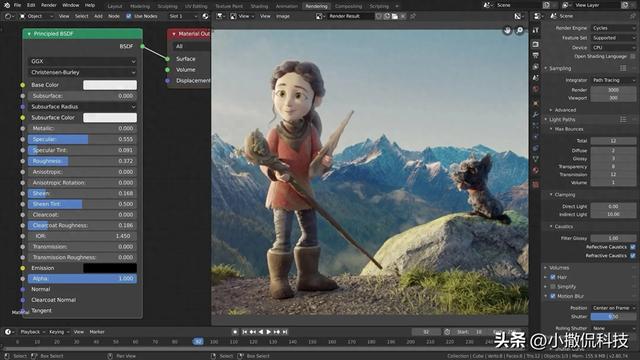Click the Image menu in the image editor
640x360 pixels.
click(x=283, y=16)
